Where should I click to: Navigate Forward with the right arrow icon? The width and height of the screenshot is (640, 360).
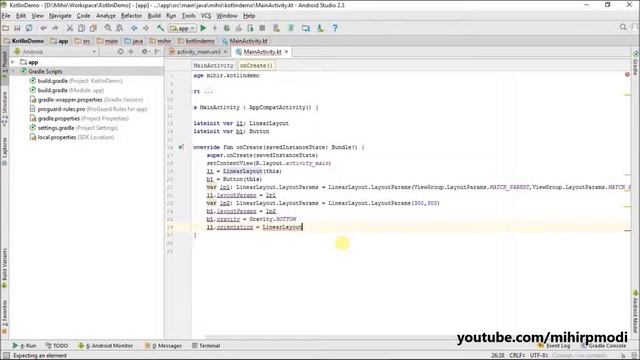(146, 28)
